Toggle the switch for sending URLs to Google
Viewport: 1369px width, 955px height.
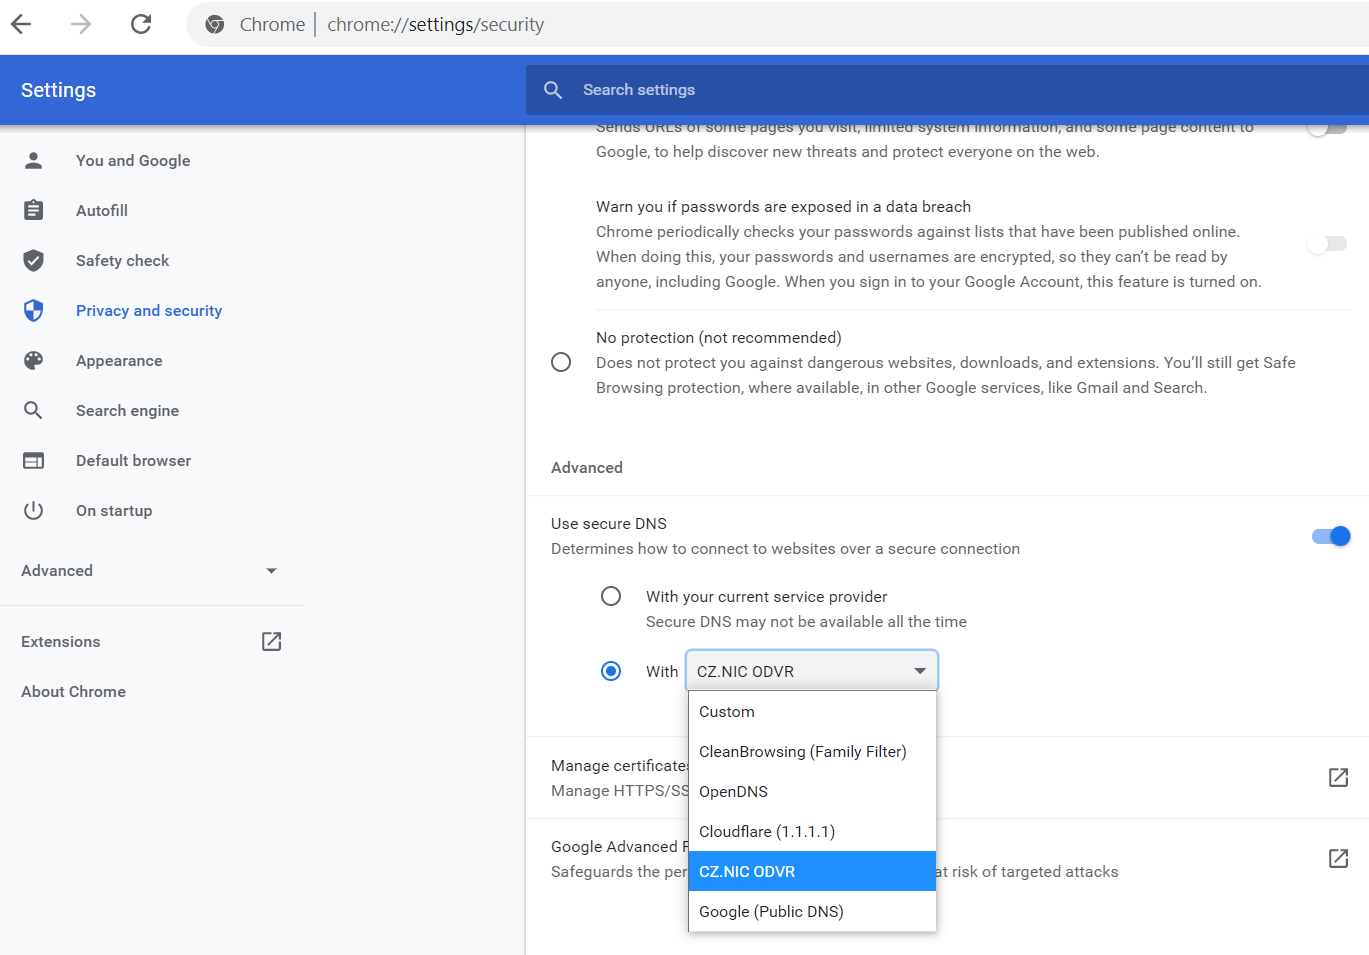click(1327, 128)
